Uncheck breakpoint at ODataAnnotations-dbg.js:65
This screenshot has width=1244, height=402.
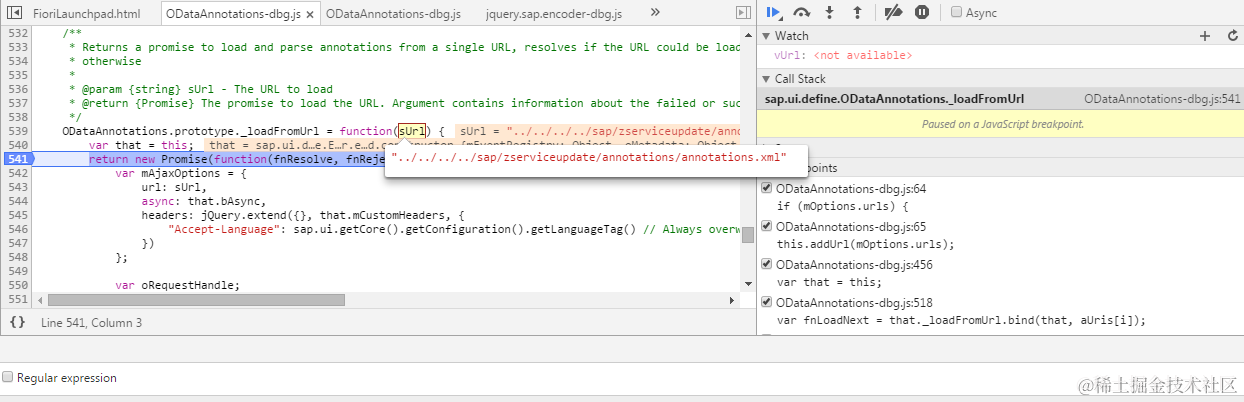pyautogui.click(x=767, y=226)
